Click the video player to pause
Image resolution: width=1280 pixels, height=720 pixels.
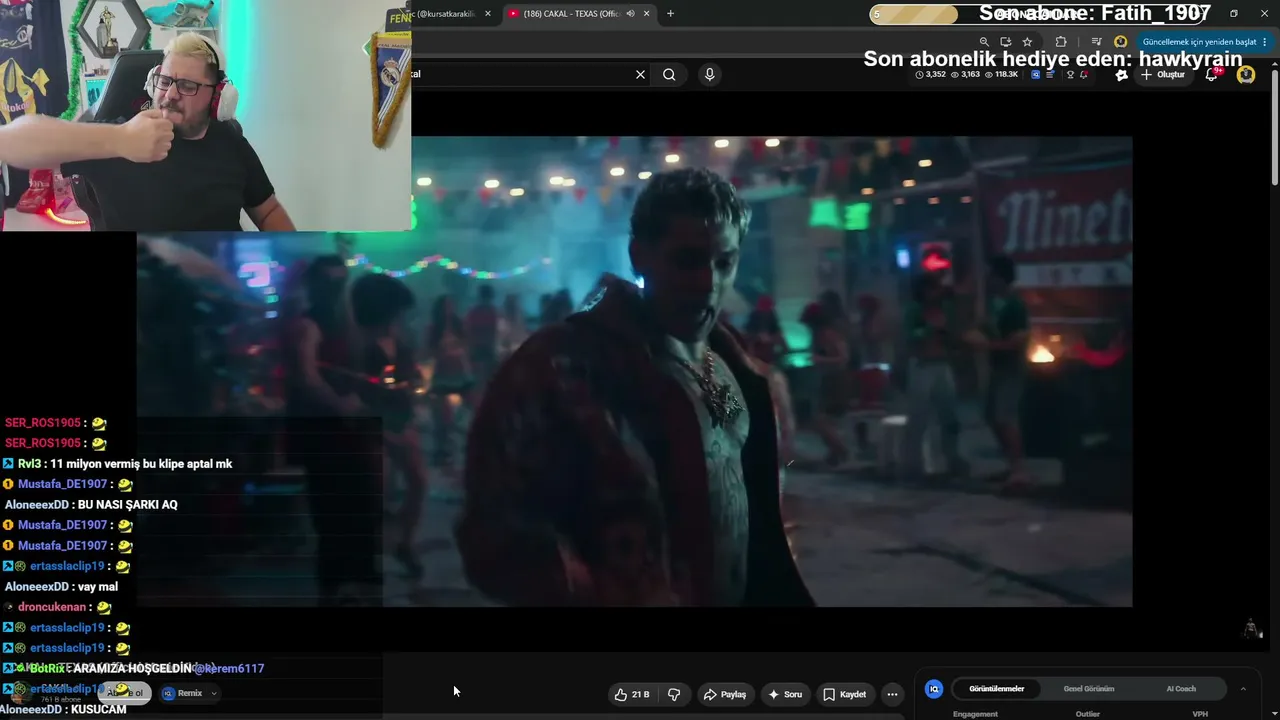click(x=634, y=371)
